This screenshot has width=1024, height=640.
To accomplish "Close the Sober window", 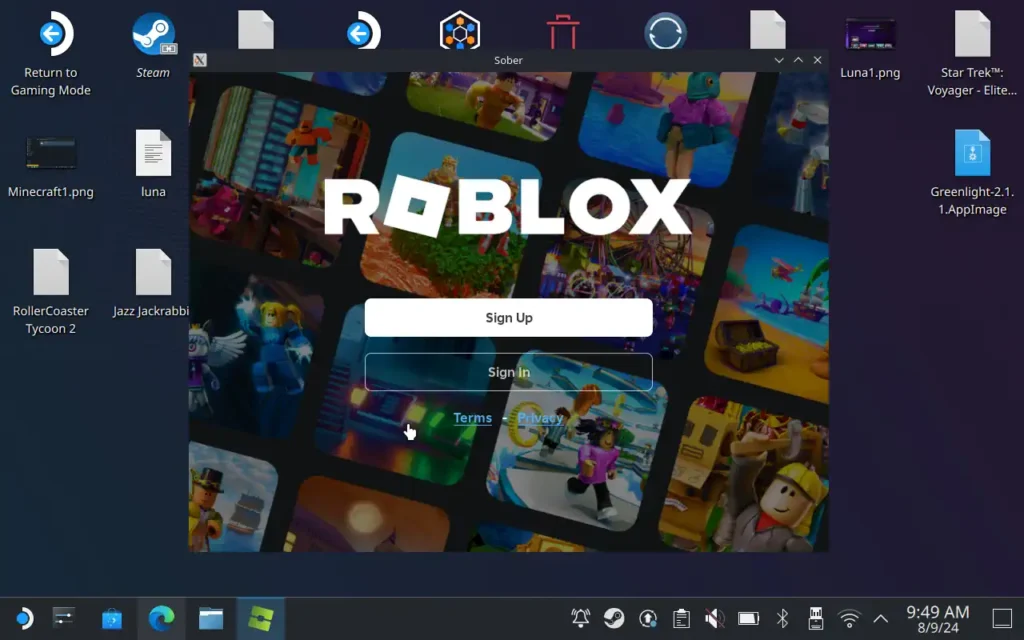I will 818,60.
